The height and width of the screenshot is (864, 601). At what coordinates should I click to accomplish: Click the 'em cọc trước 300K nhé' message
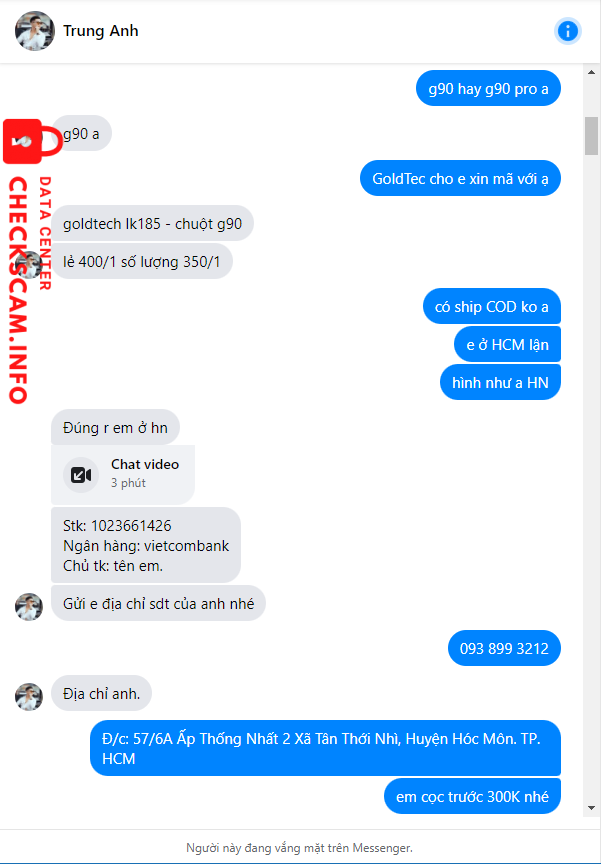click(x=472, y=796)
